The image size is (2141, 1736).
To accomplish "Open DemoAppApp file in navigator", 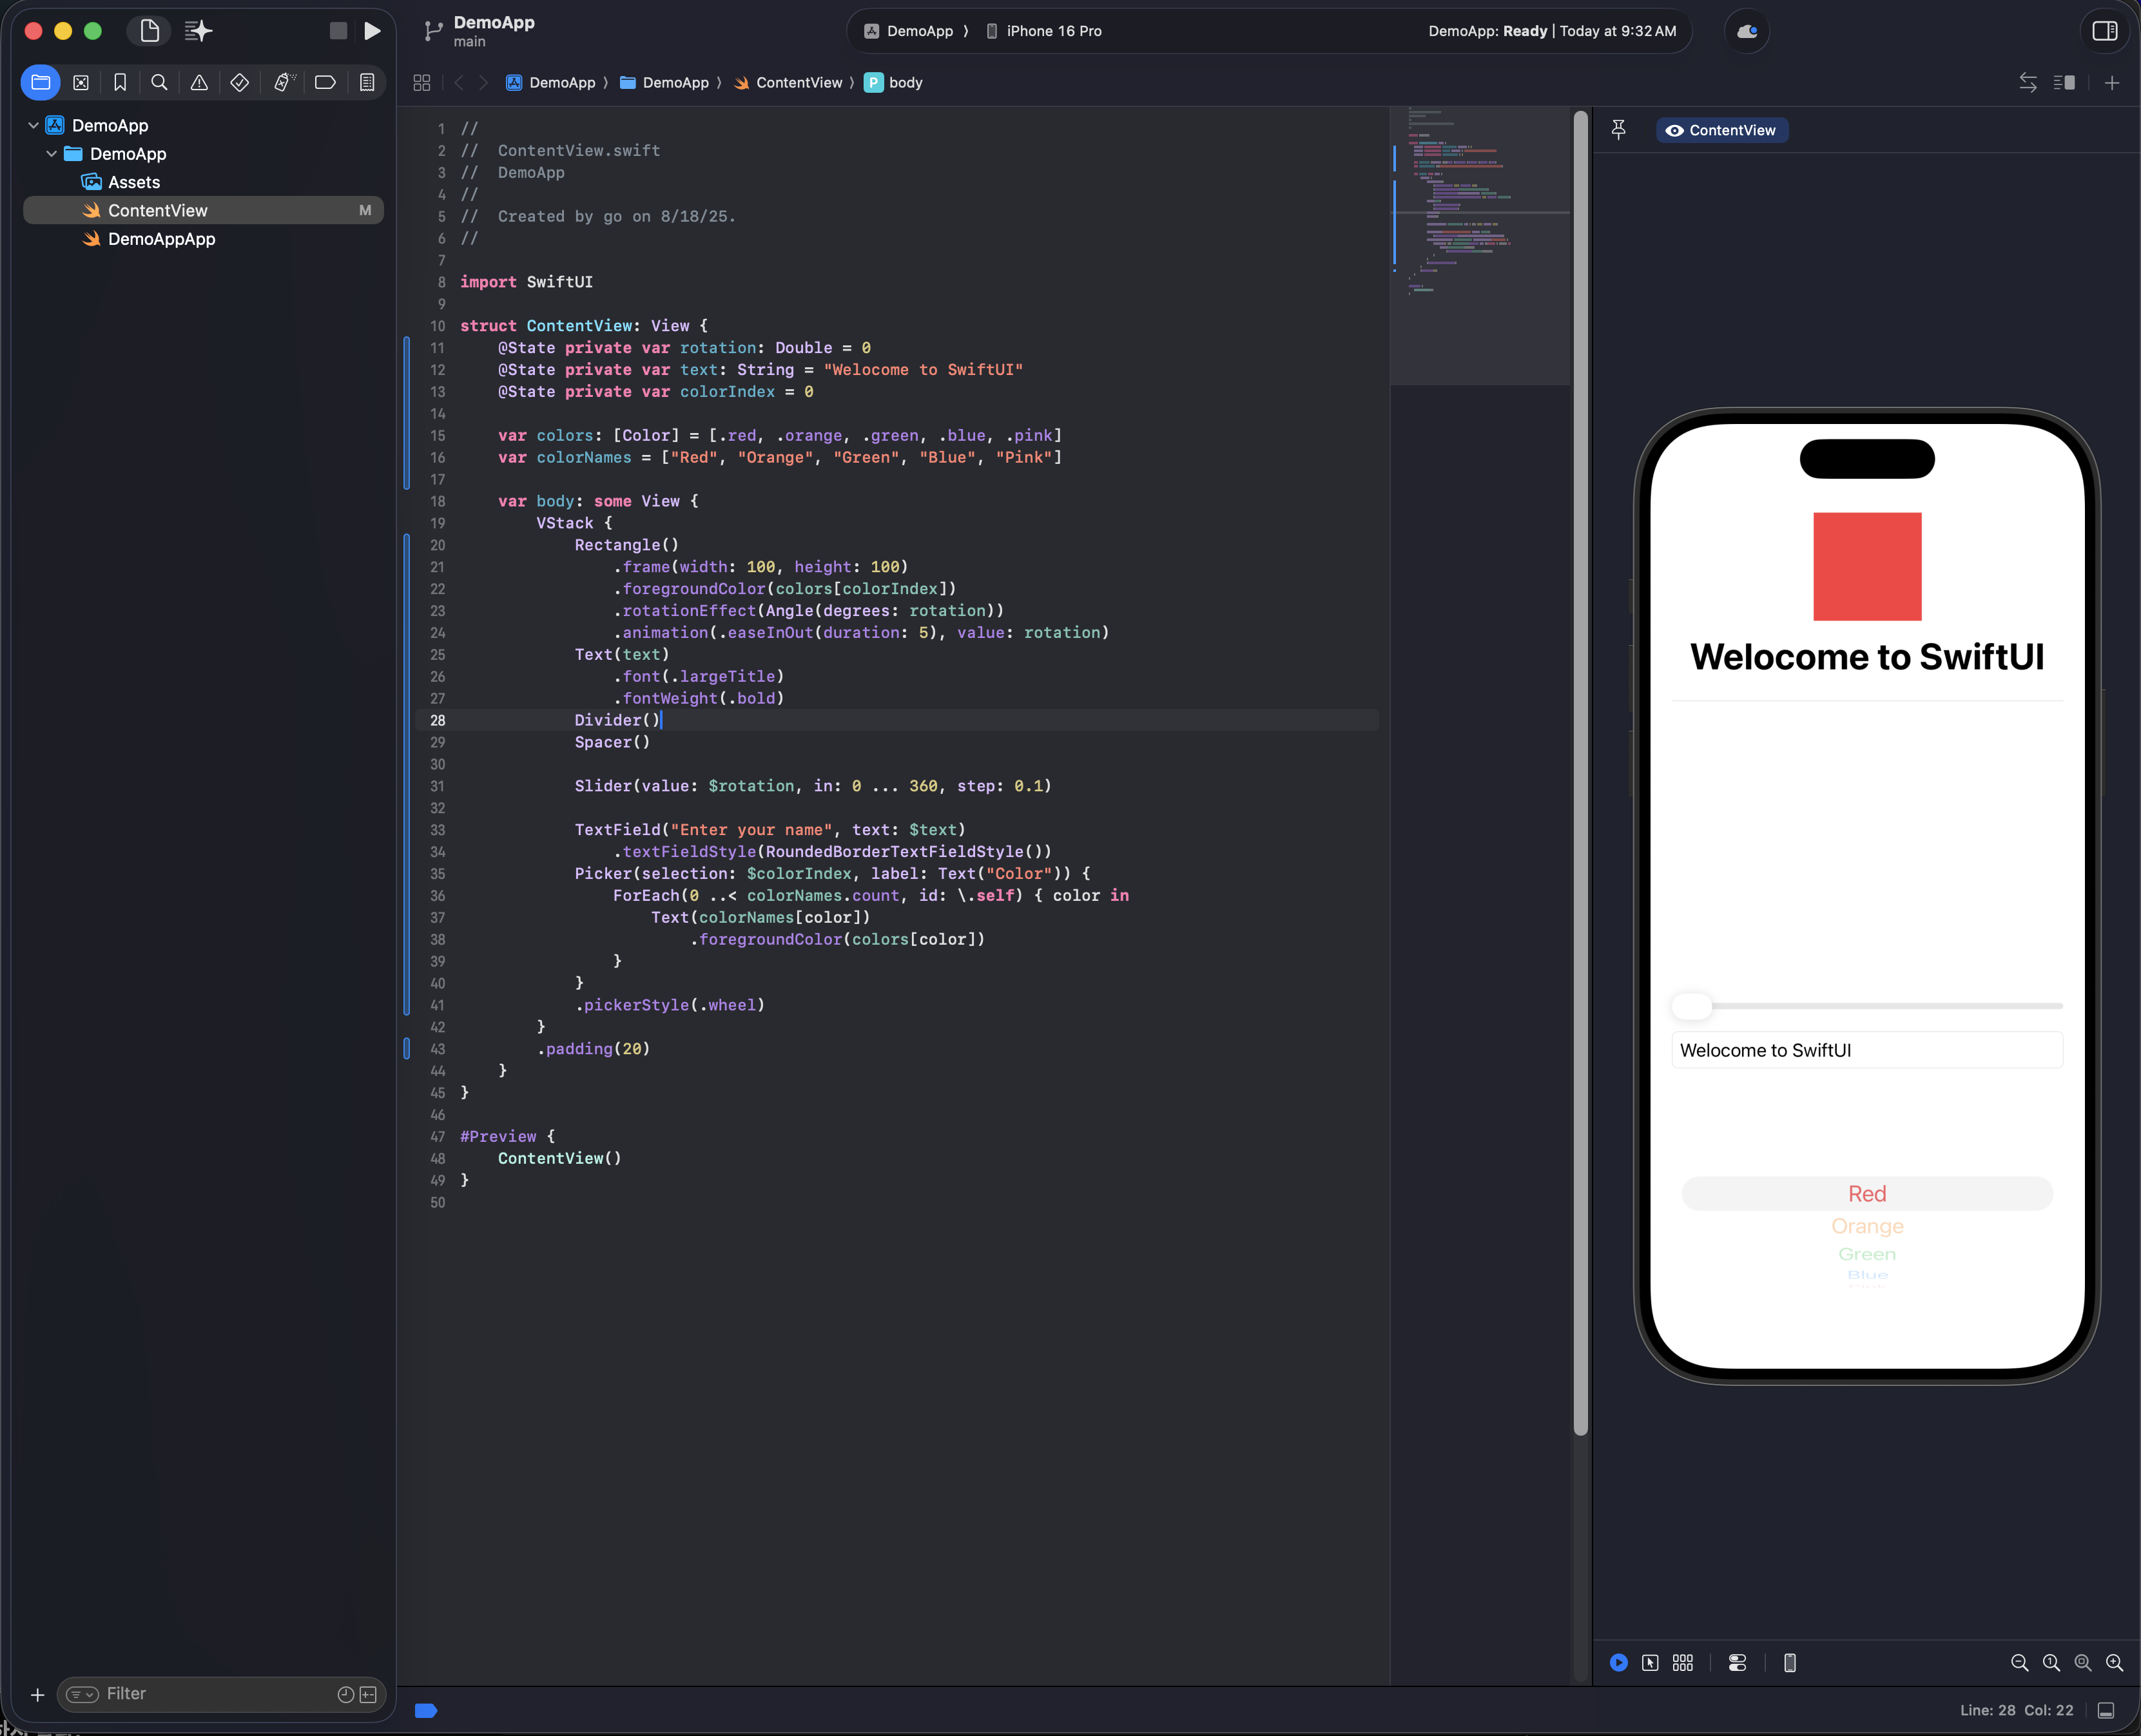I will tap(161, 239).
